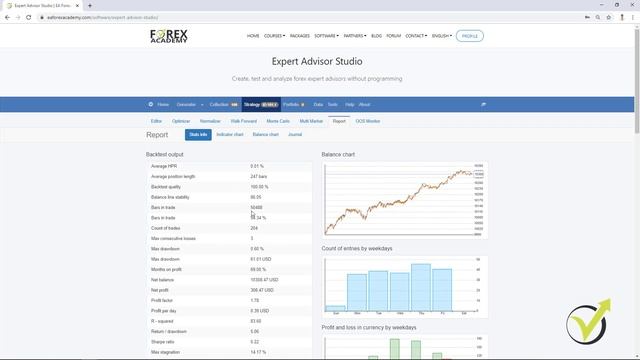Viewport: 640px width, 360px height.
Task: Reload the page with the refresh icon
Action: coord(29,18)
